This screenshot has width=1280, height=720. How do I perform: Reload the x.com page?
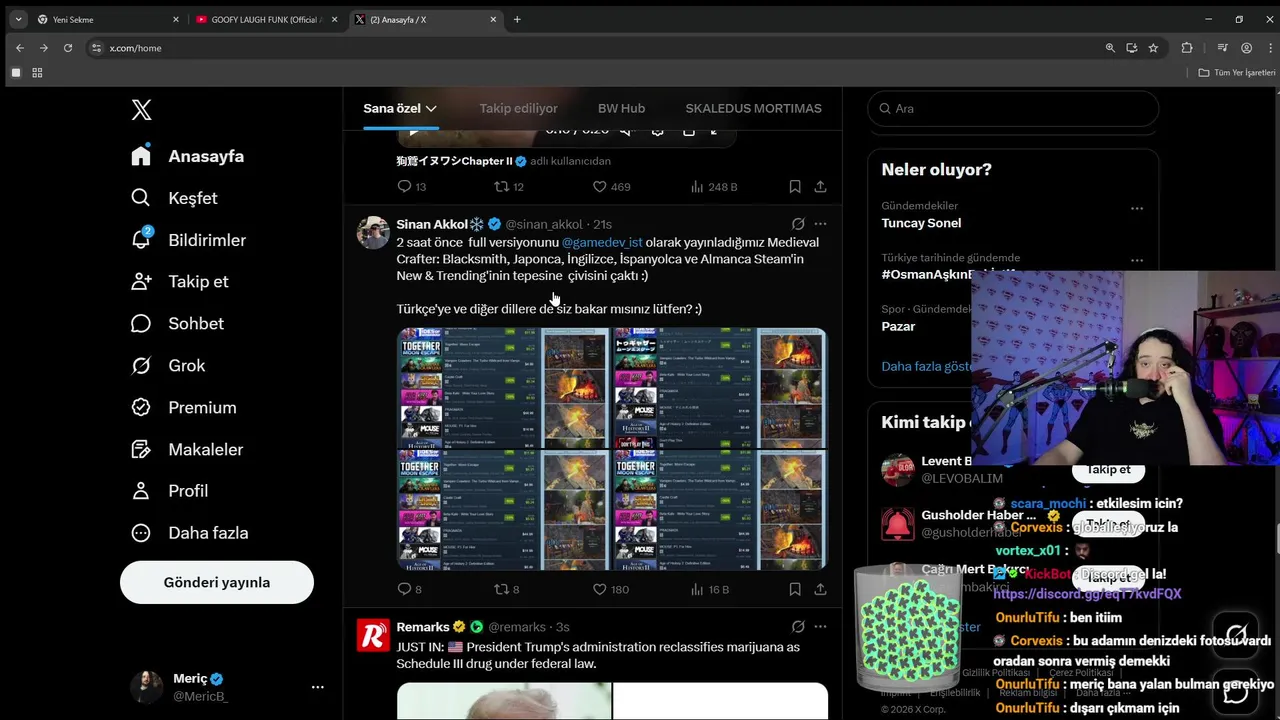click(x=68, y=48)
